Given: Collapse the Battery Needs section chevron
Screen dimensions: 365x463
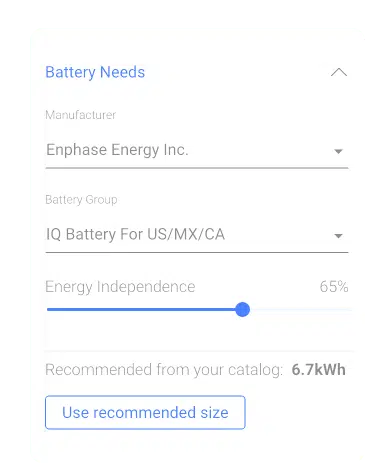Looking at the screenshot, I should click(x=339, y=72).
